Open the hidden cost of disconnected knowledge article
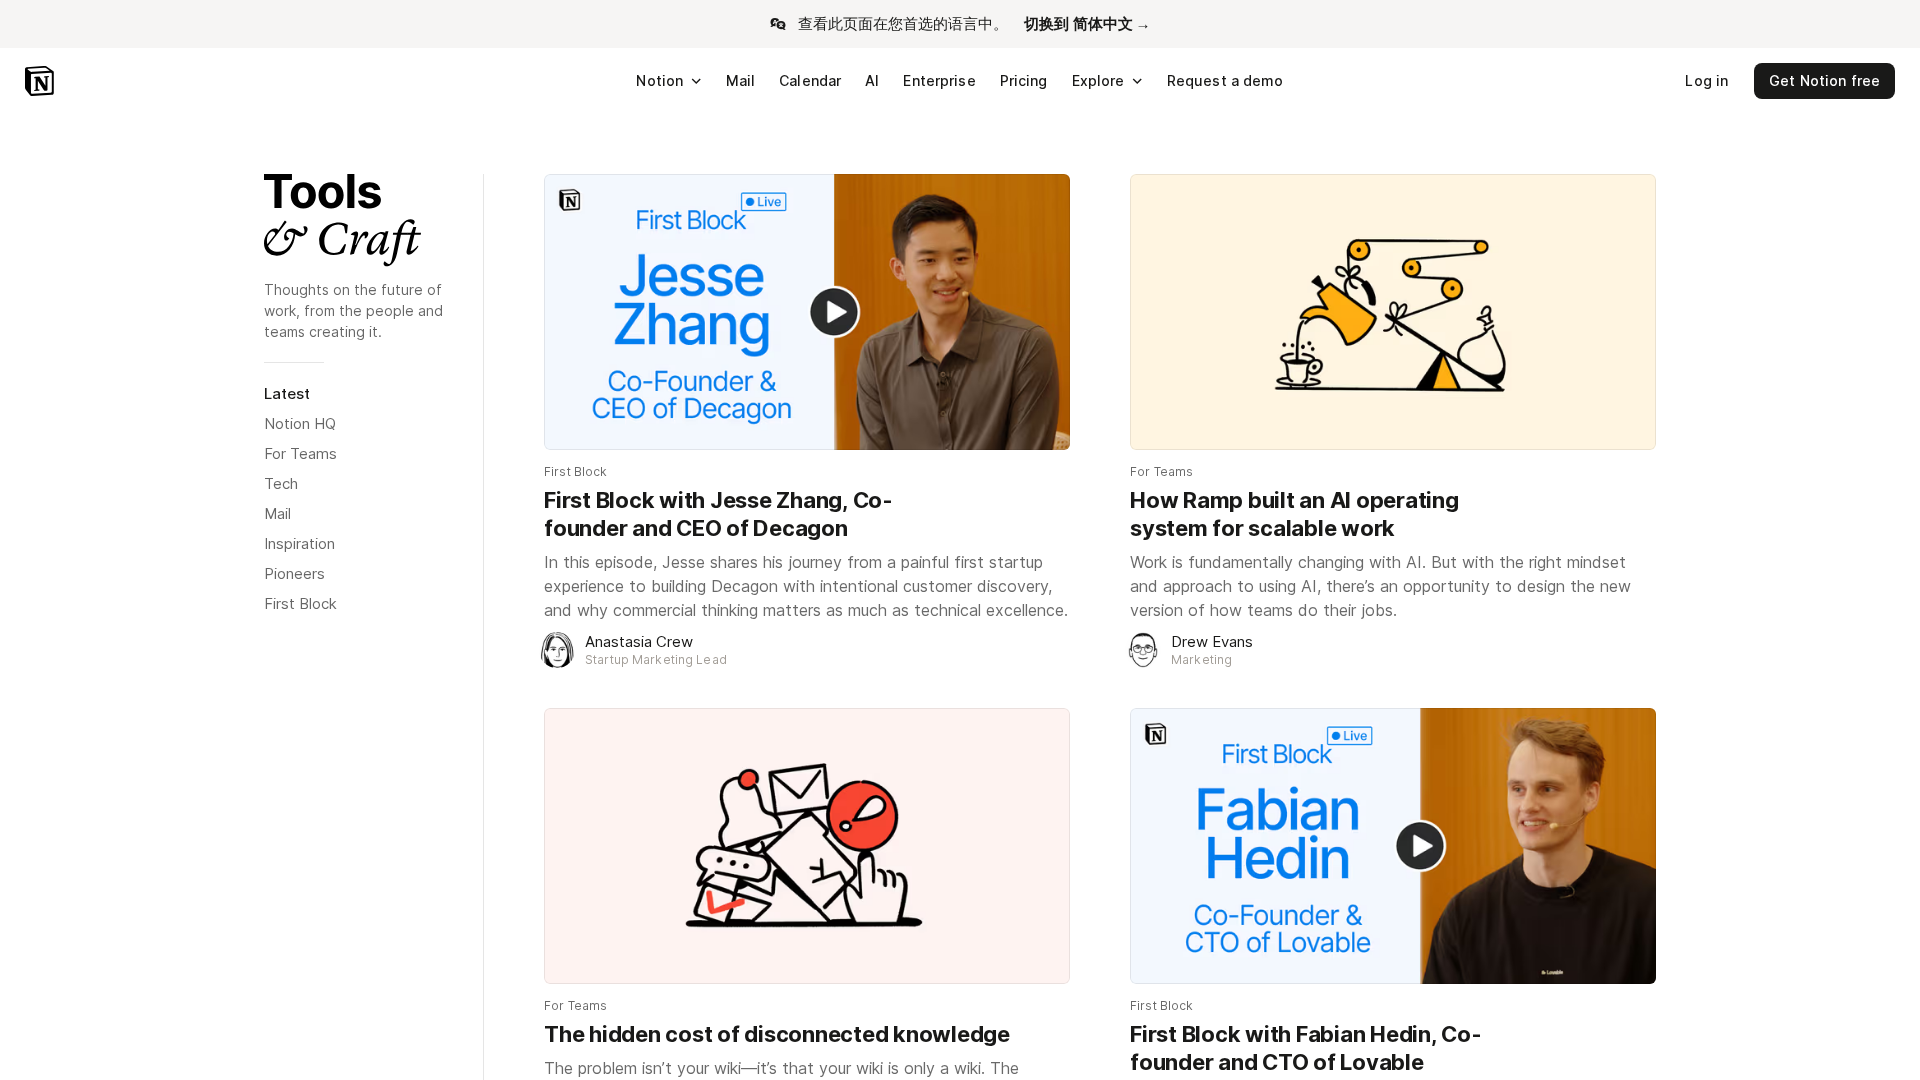This screenshot has width=1920, height=1080. click(777, 1034)
